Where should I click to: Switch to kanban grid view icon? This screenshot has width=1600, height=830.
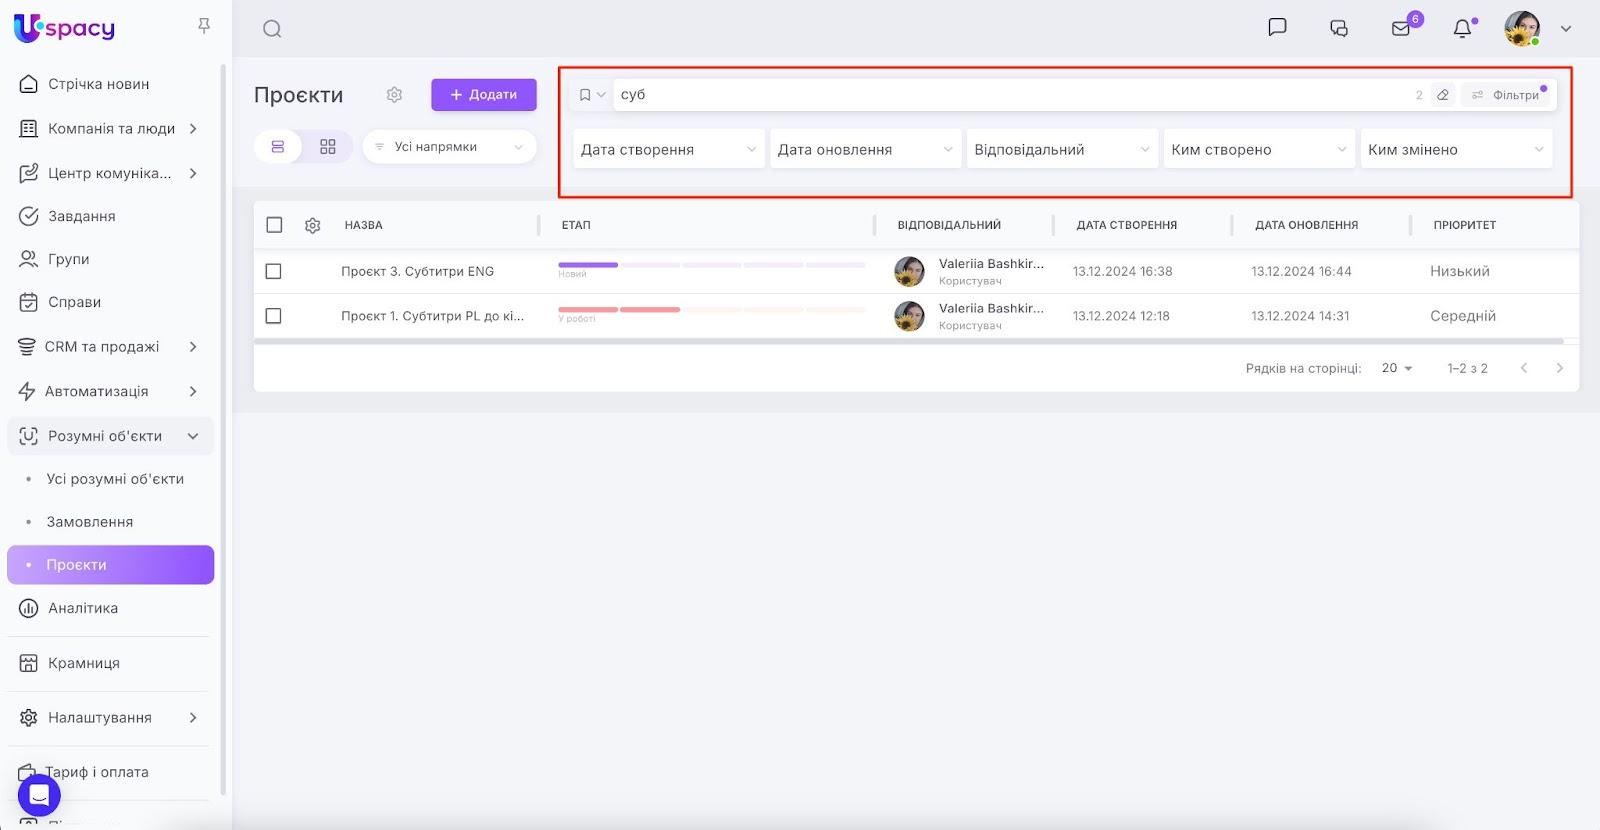tap(328, 147)
